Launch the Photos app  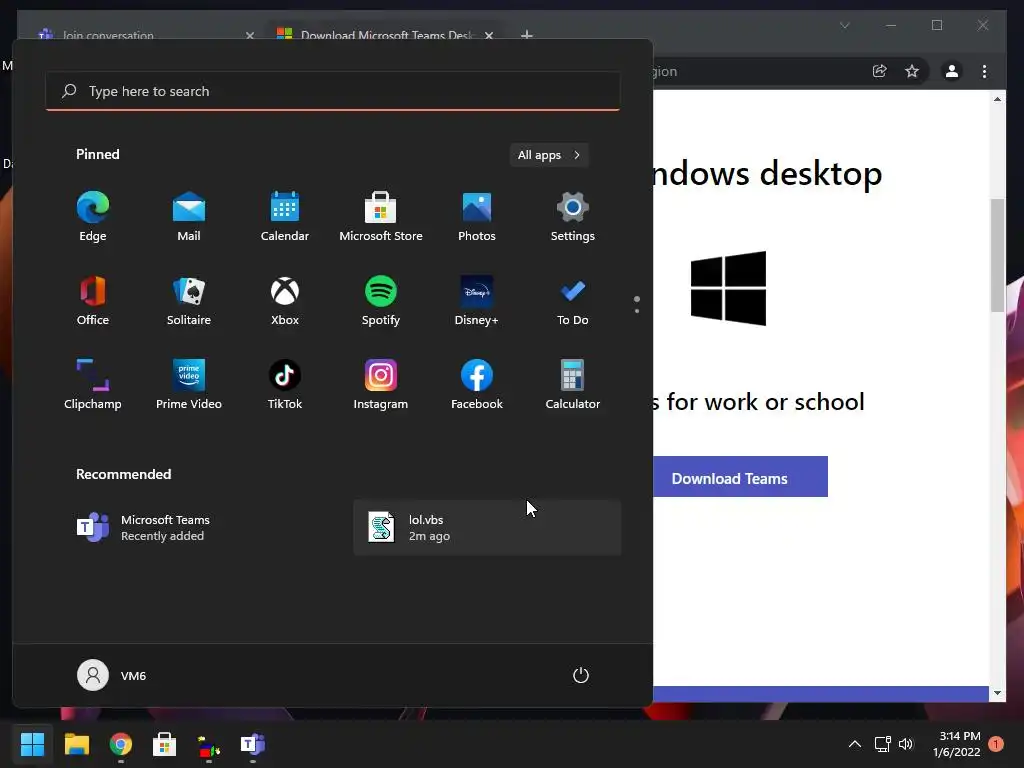tap(477, 217)
